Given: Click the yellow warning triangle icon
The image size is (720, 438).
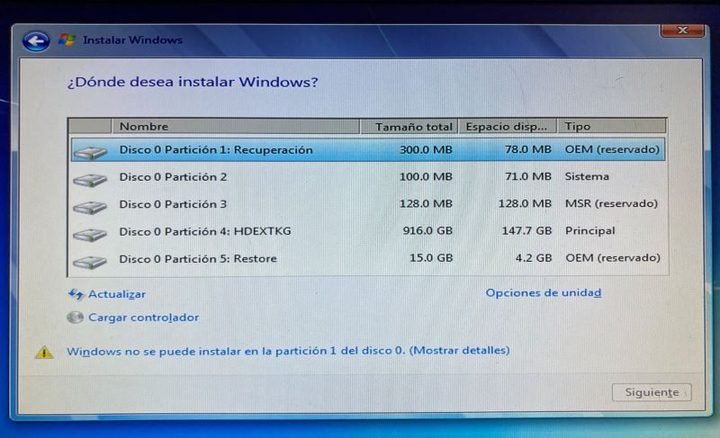Looking at the screenshot, I should [44, 352].
